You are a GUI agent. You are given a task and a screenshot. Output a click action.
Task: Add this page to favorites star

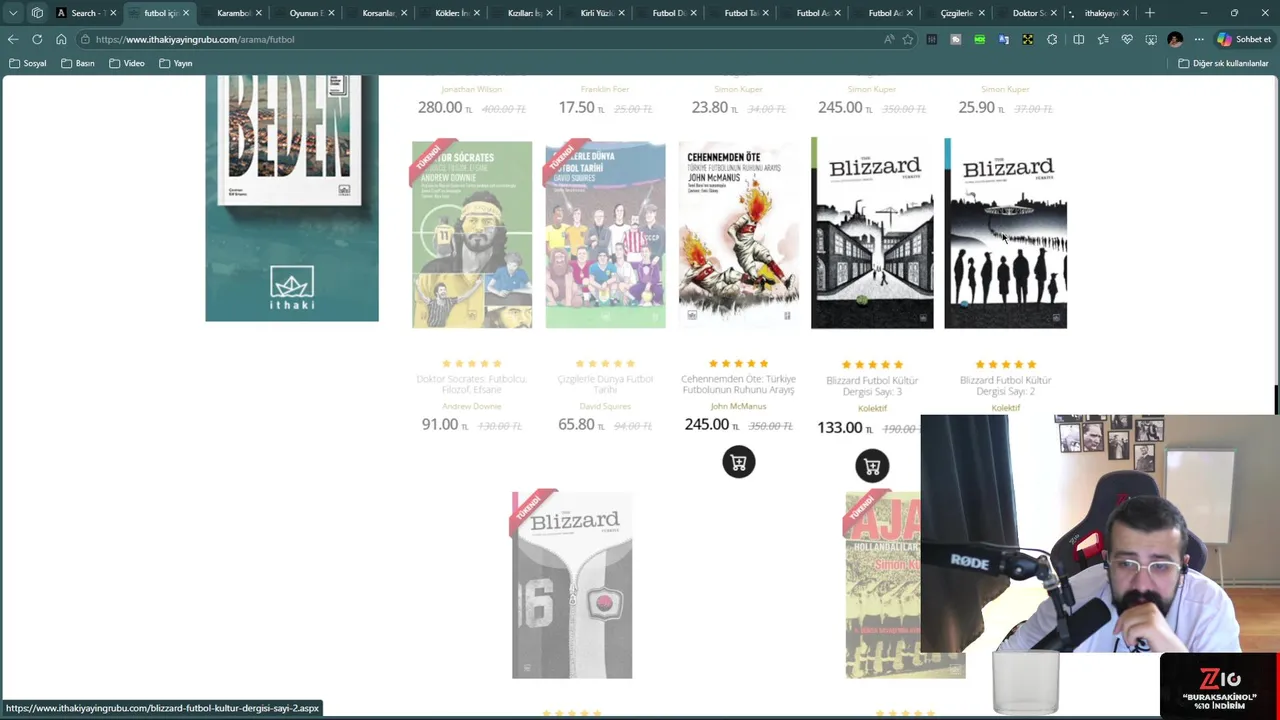coord(908,39)
